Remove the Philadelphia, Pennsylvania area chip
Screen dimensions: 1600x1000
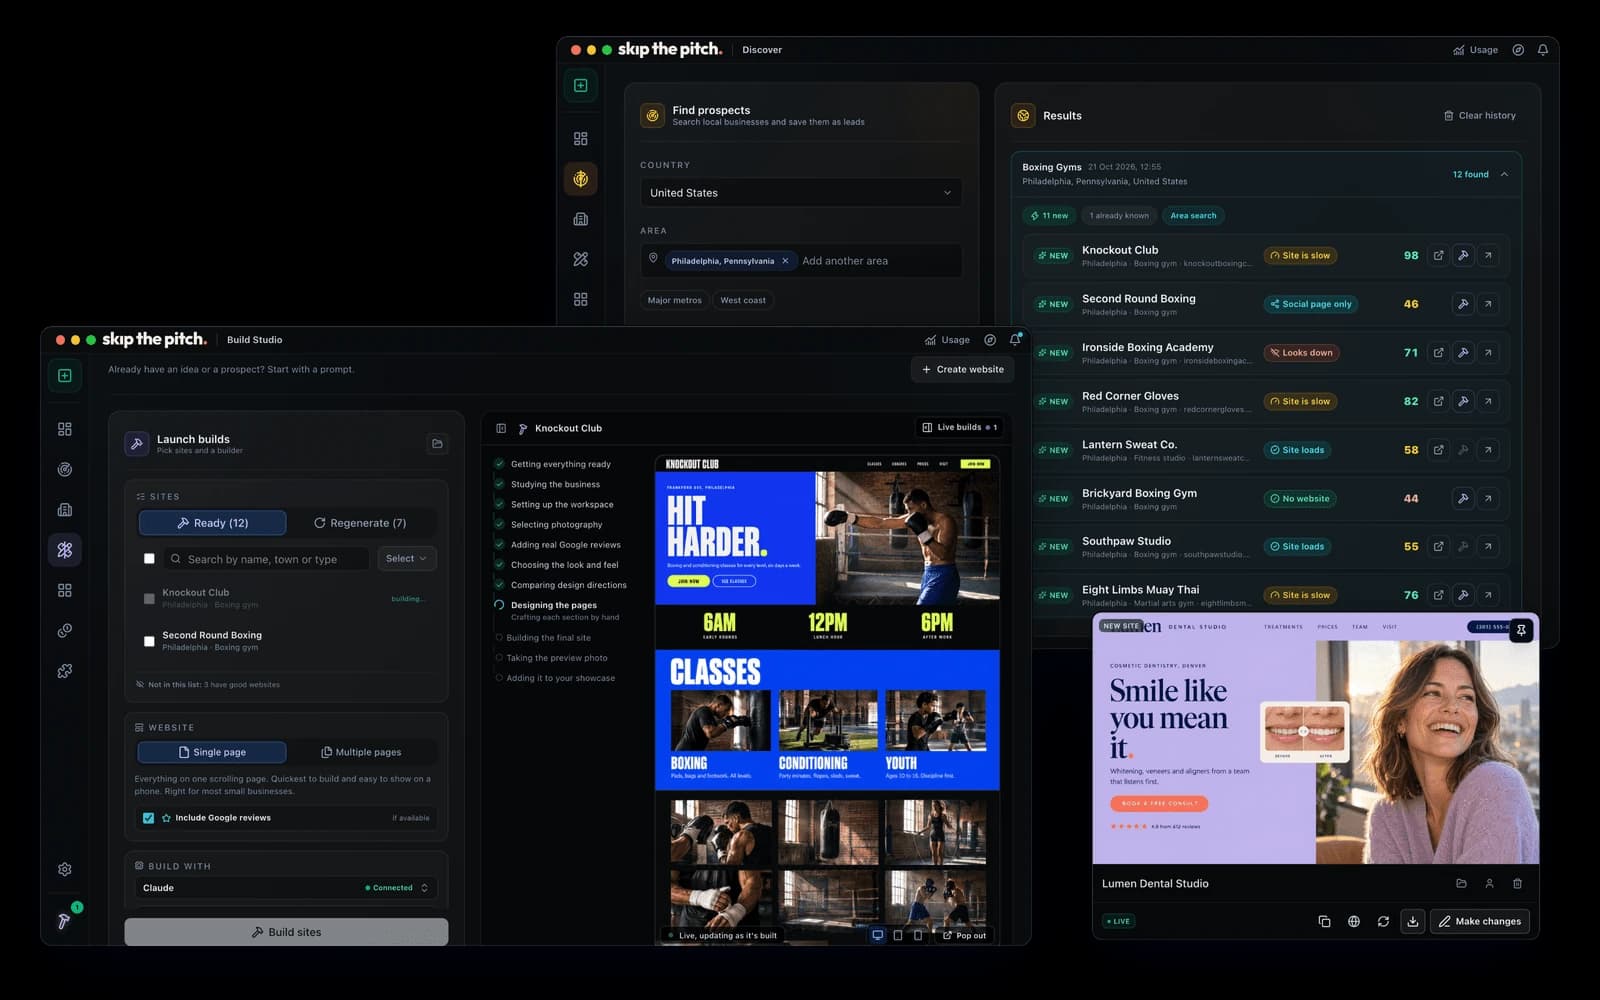785,261
